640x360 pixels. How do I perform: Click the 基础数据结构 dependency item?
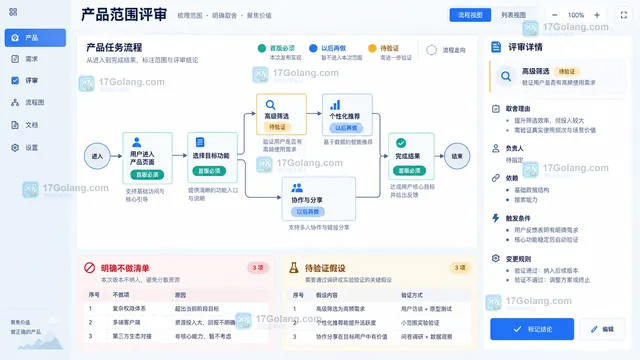(531, 190)
